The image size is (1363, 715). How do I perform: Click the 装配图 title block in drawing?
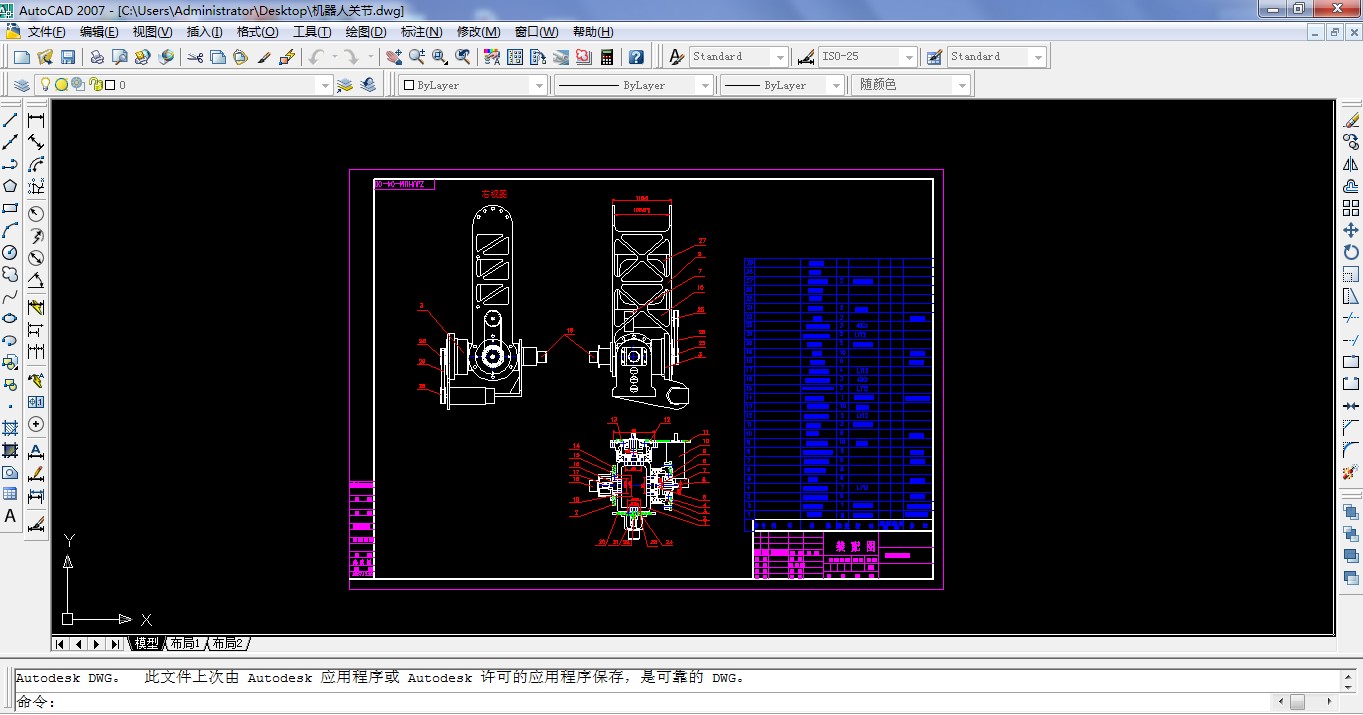point(856,547)
